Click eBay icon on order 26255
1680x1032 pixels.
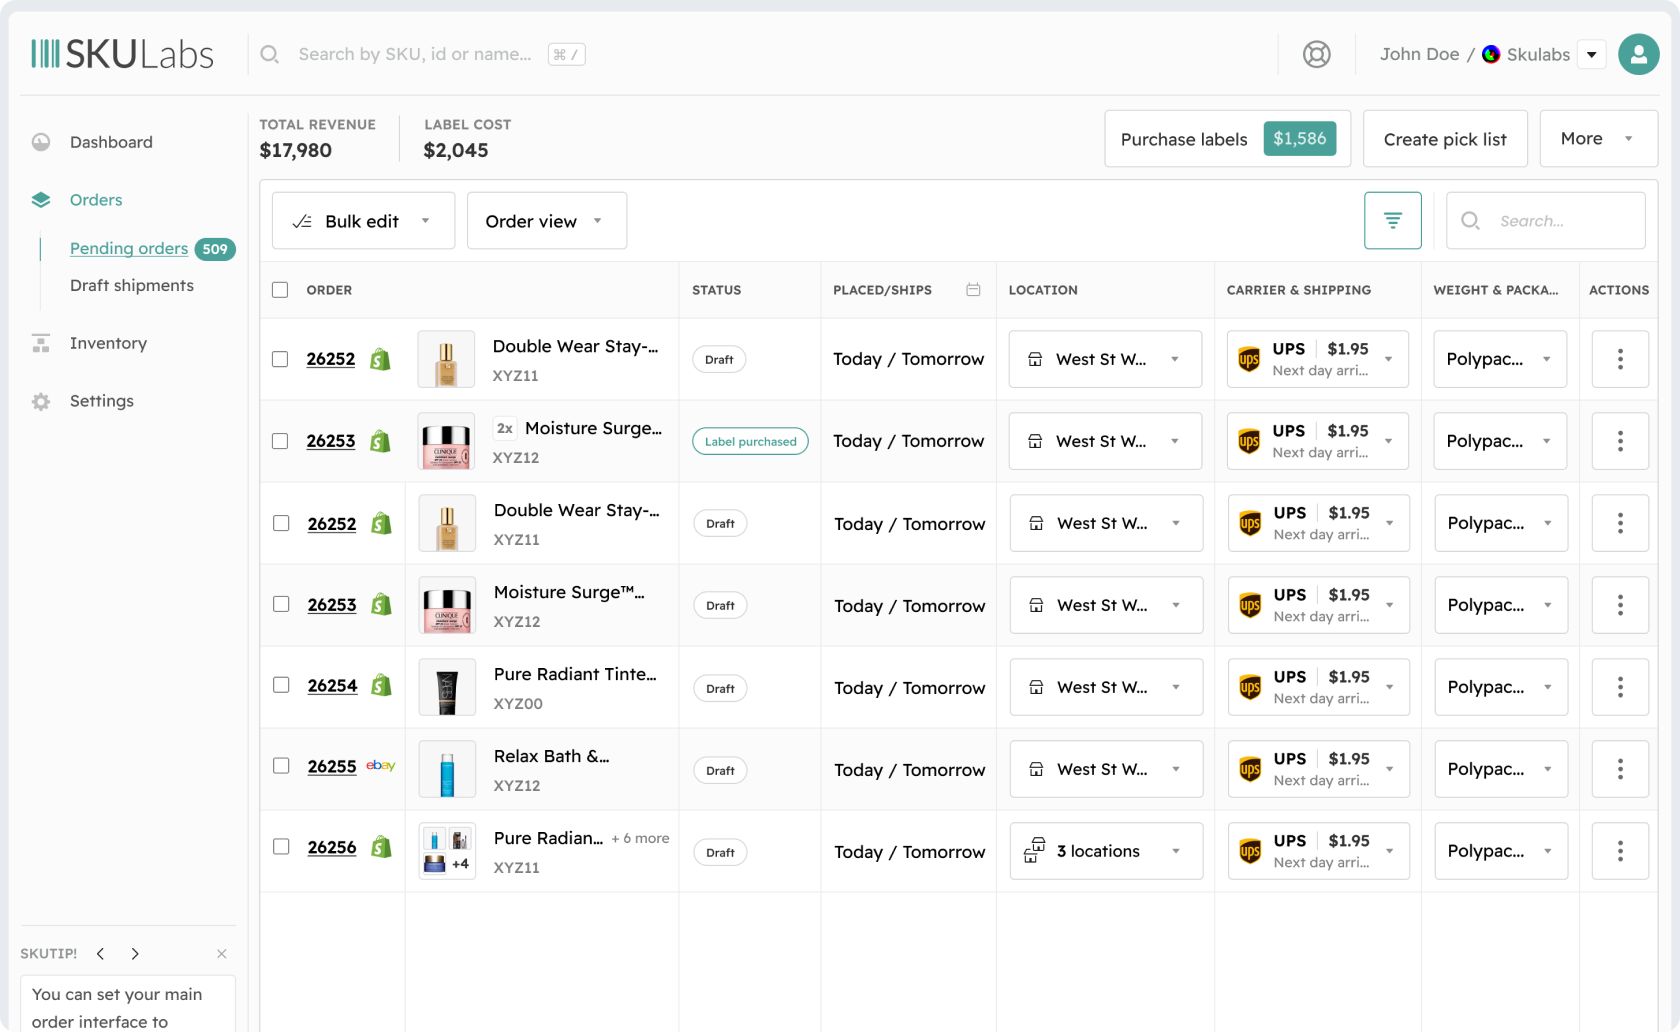tap(380, 766)
